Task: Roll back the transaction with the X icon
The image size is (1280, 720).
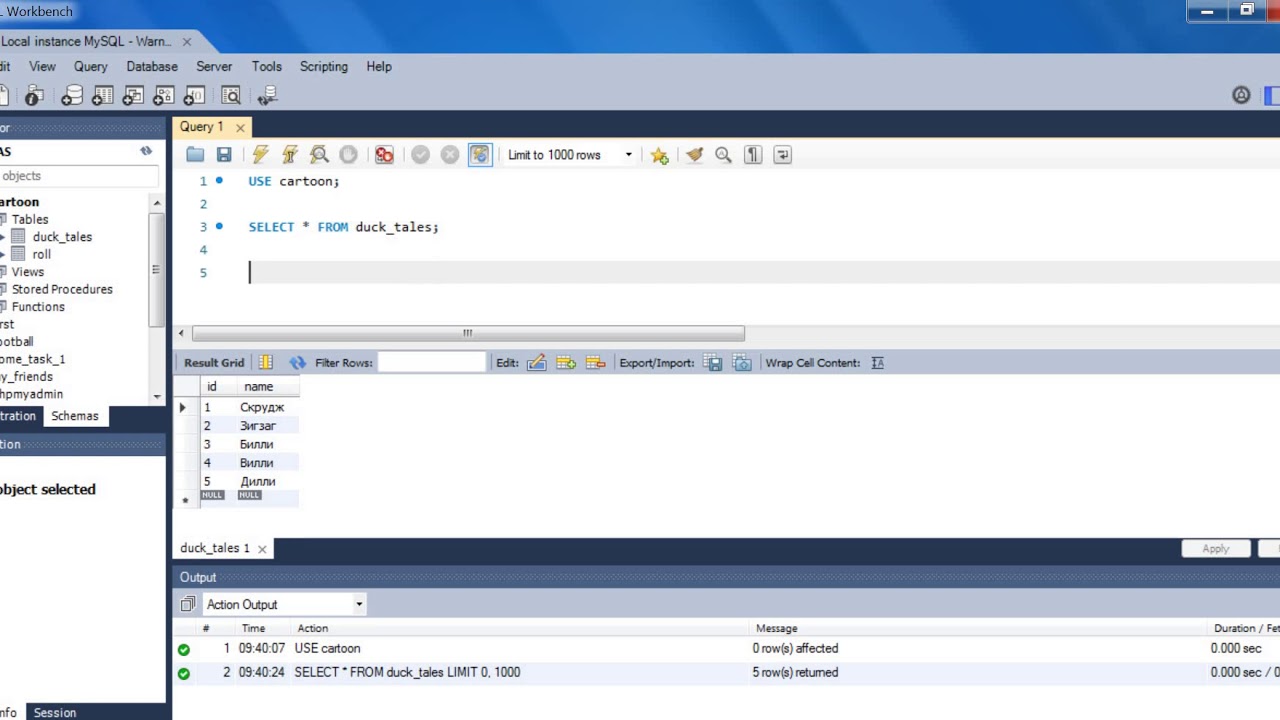Action: pos(450,155)
